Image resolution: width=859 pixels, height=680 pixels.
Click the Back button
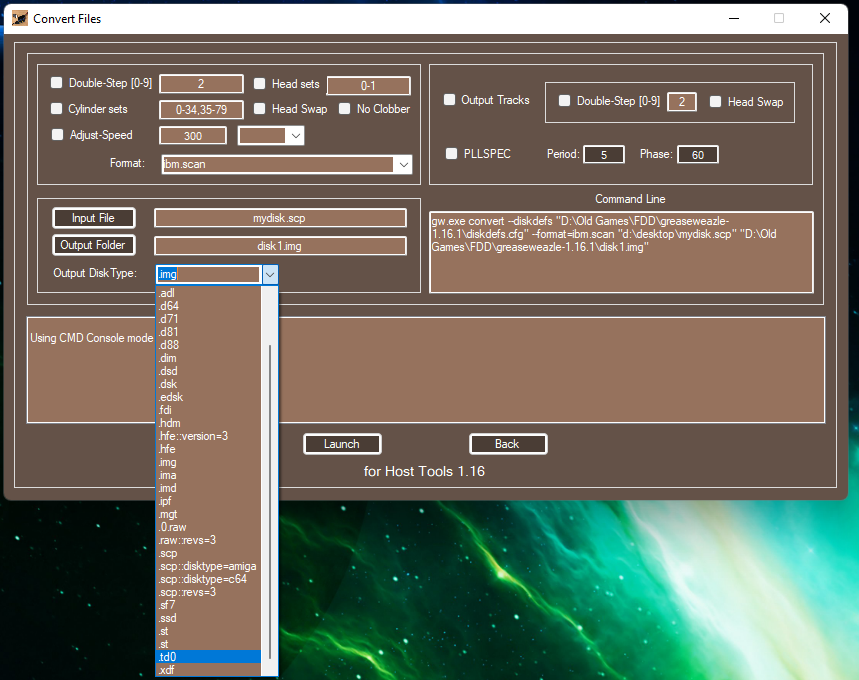pyautogui.click(x=508, y=444)
